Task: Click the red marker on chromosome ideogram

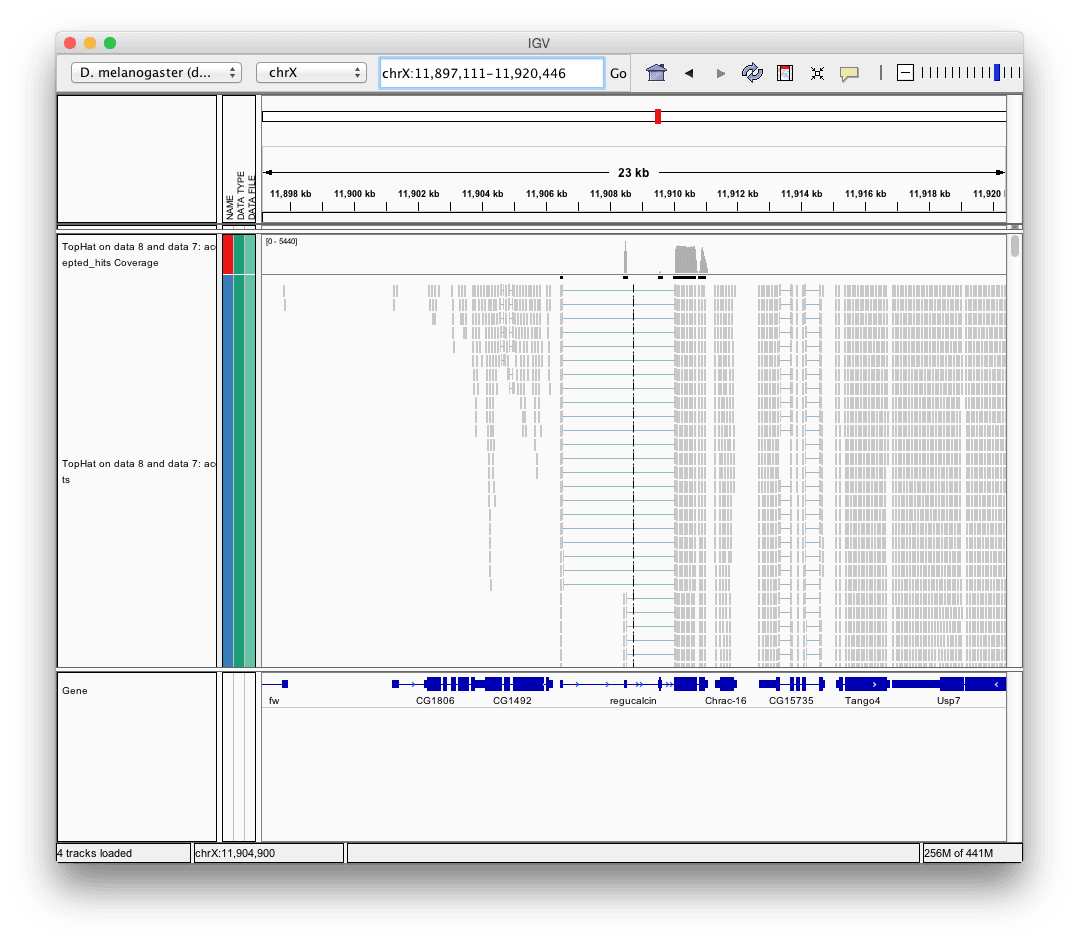Action: (658, 116)
